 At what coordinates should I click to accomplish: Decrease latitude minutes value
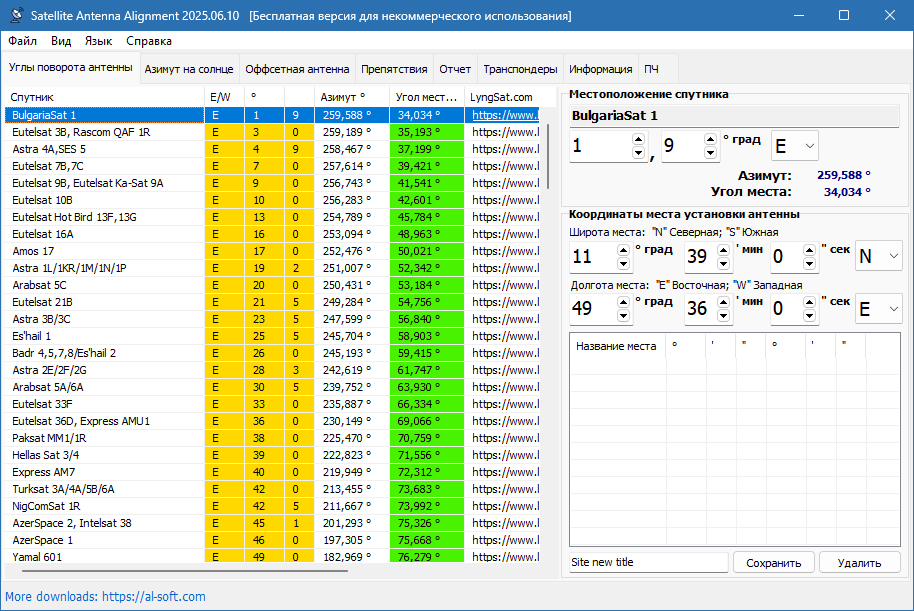pyautogui.click(x=723, y=264)
